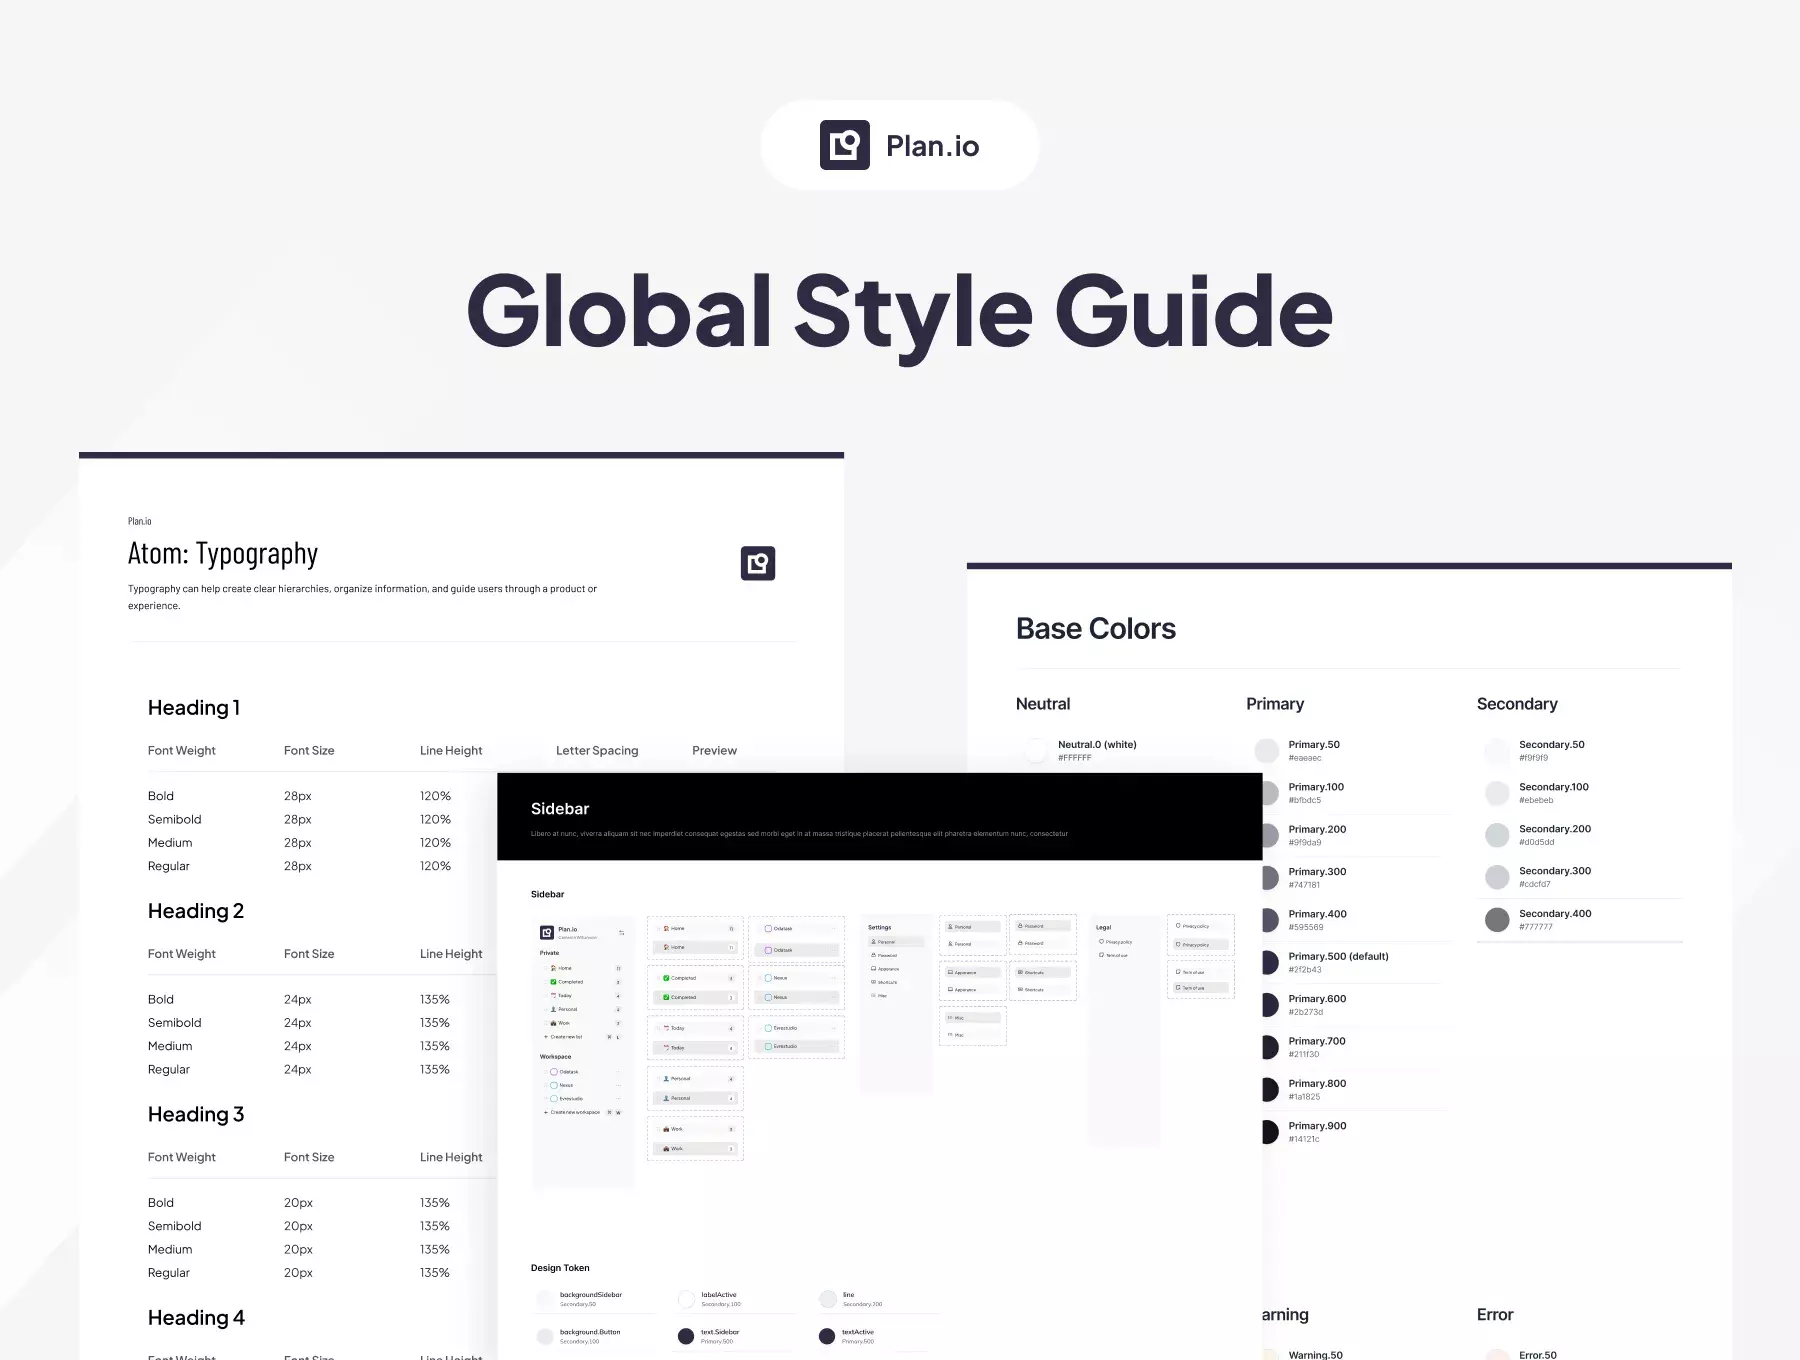Click the Personal icon in the Private sidebar list
Image resolution: width=1800 pixels, height=1360 pixels.
[x=553, y=1009]
